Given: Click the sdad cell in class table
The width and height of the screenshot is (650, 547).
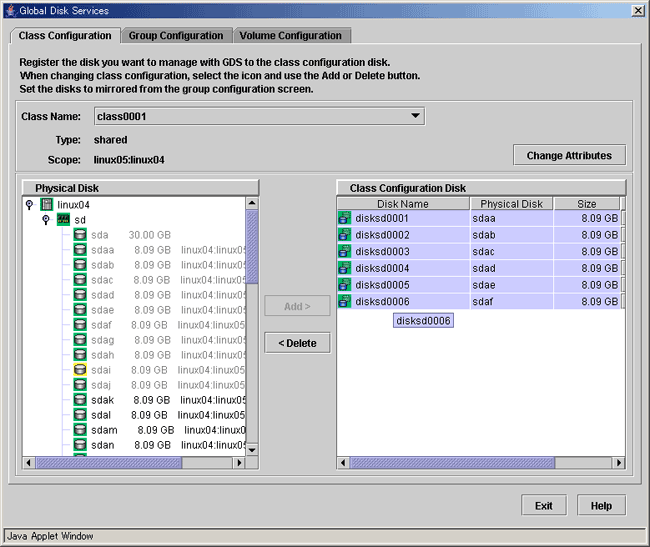Looking at the screenshot, I should (512, 268).
